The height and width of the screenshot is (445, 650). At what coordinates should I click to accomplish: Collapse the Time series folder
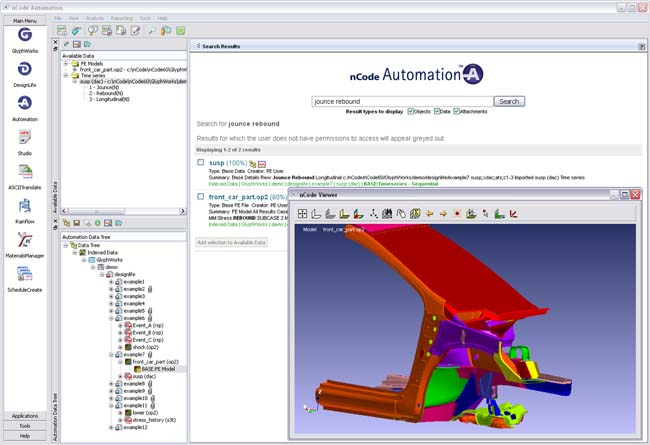[66, 75]
